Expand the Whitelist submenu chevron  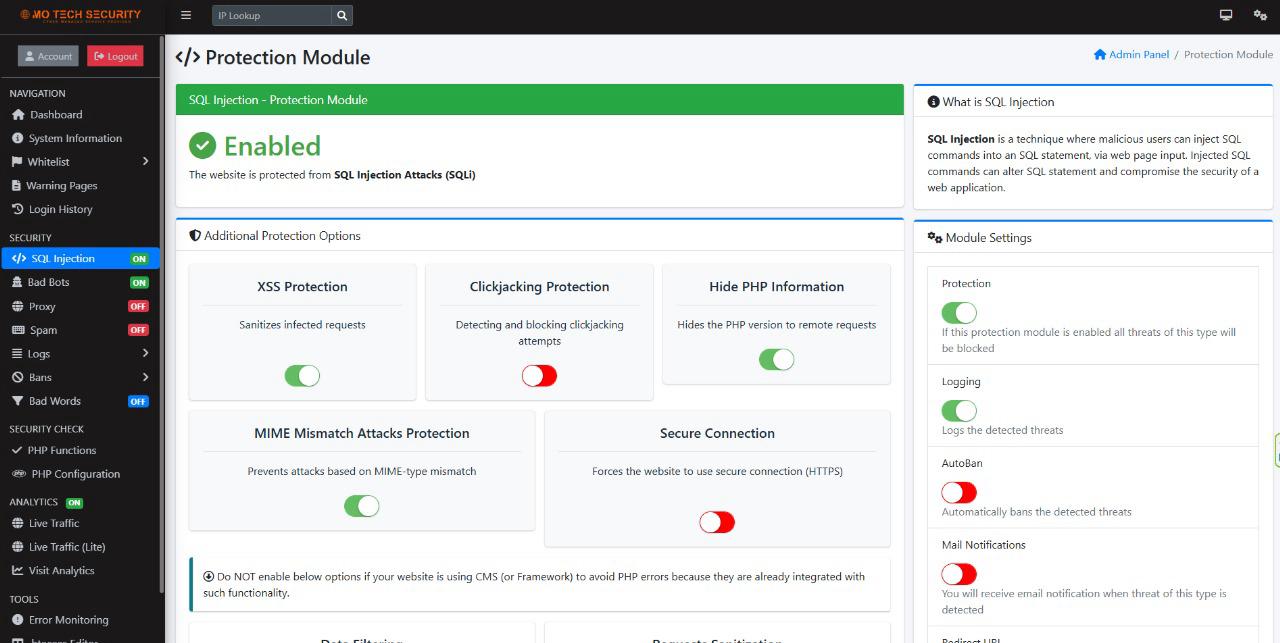[x=145, y=162]
